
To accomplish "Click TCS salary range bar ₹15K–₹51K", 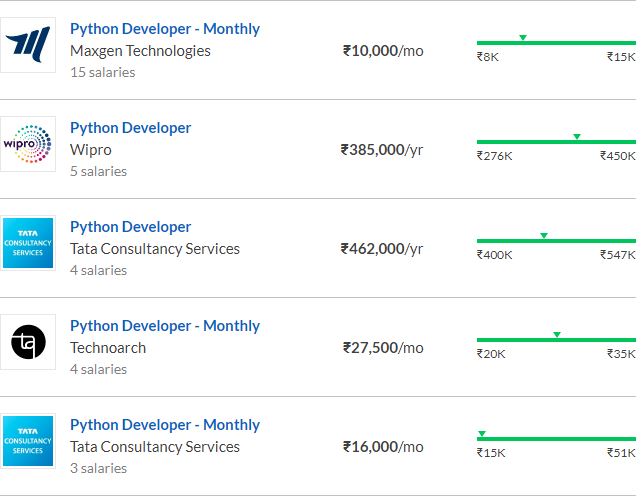I will (556, 439).
